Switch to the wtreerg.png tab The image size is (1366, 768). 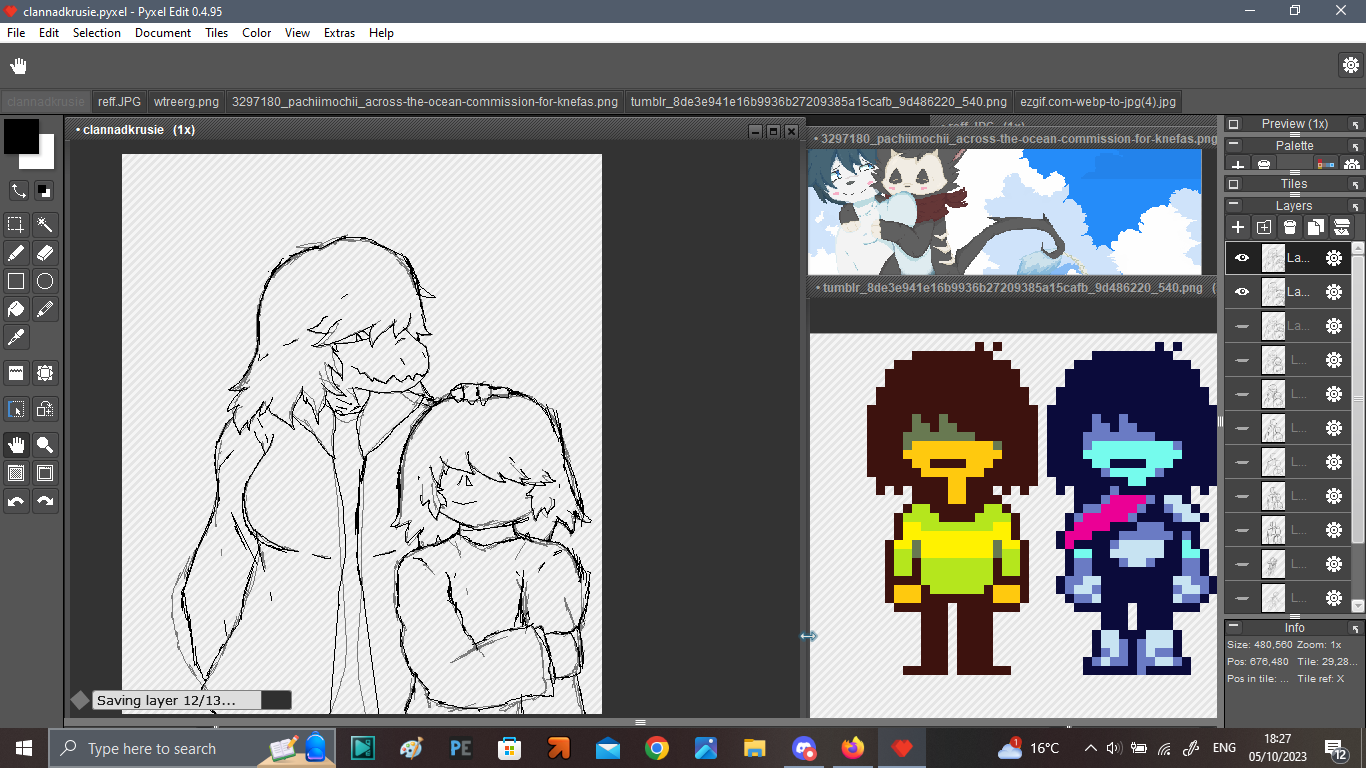186,102
